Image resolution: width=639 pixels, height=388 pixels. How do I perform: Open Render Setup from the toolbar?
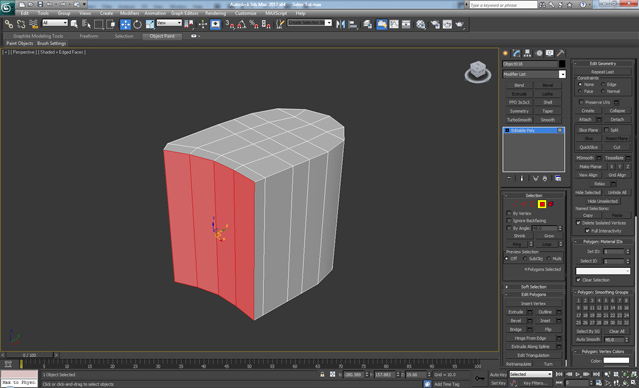coord(435,24)
